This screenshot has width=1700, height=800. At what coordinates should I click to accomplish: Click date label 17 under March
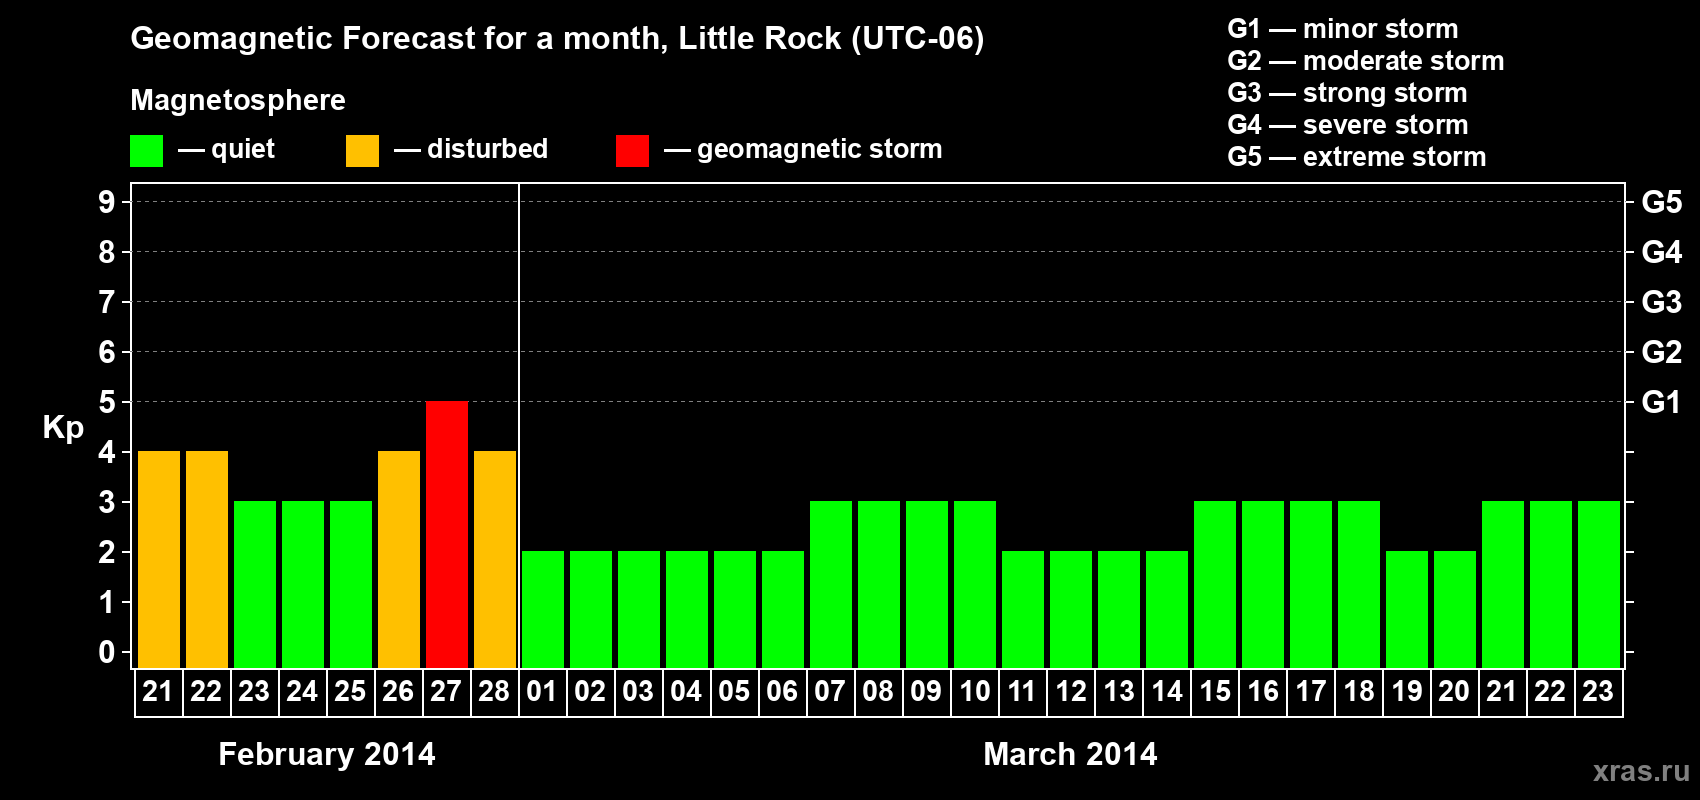(1311, 691)
